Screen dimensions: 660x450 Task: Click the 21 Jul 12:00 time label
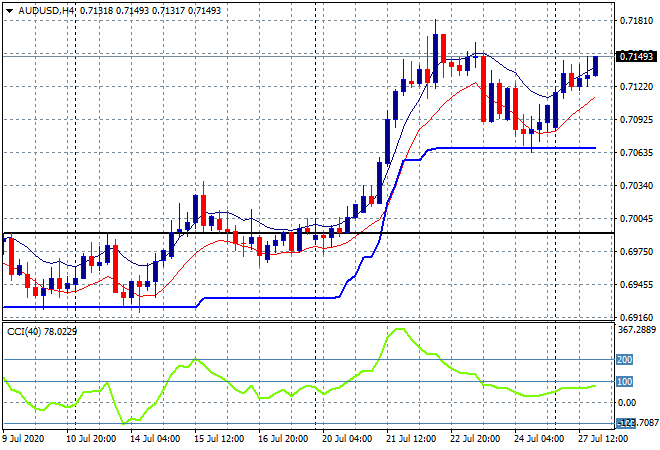click(x=411, y=439)
